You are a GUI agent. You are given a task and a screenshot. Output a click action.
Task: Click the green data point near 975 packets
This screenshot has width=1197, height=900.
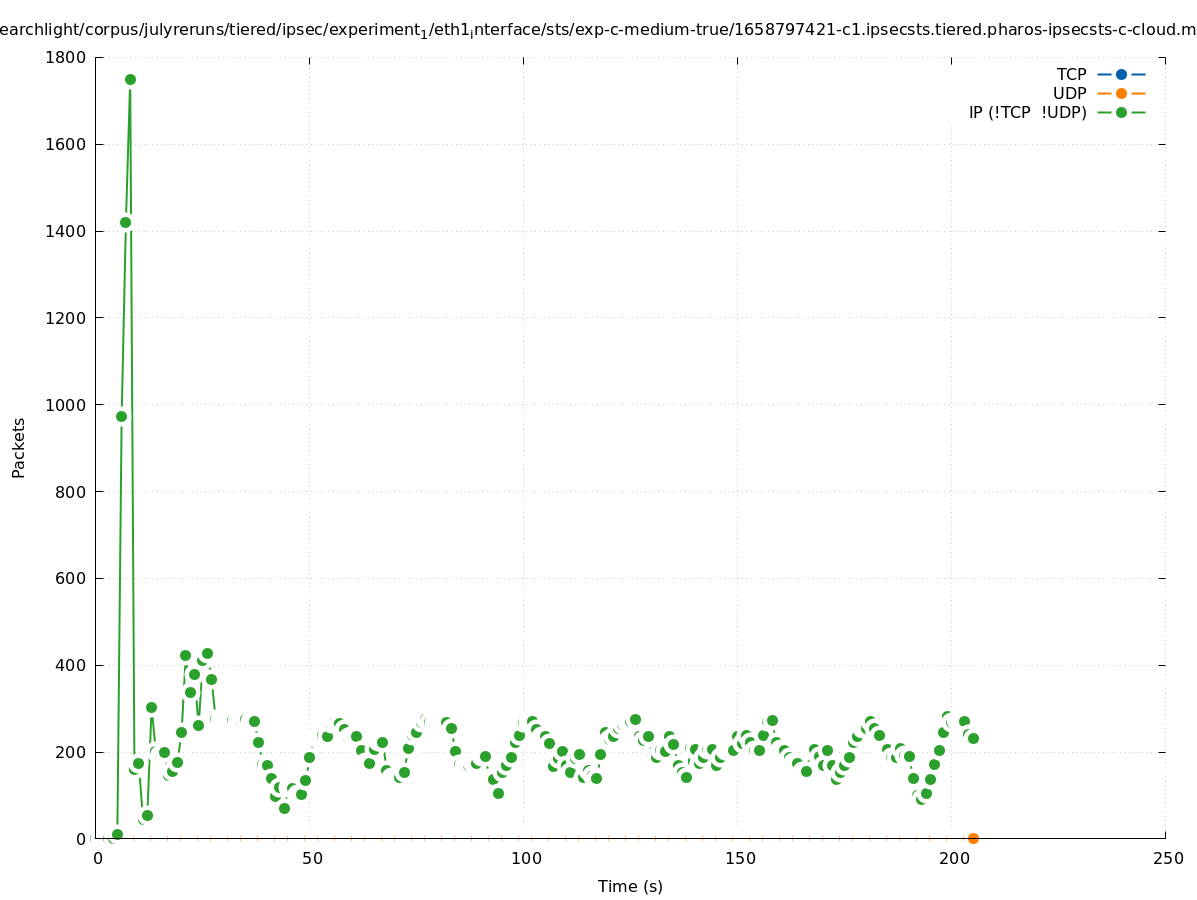pyautogui.click(x=121, y=416)
